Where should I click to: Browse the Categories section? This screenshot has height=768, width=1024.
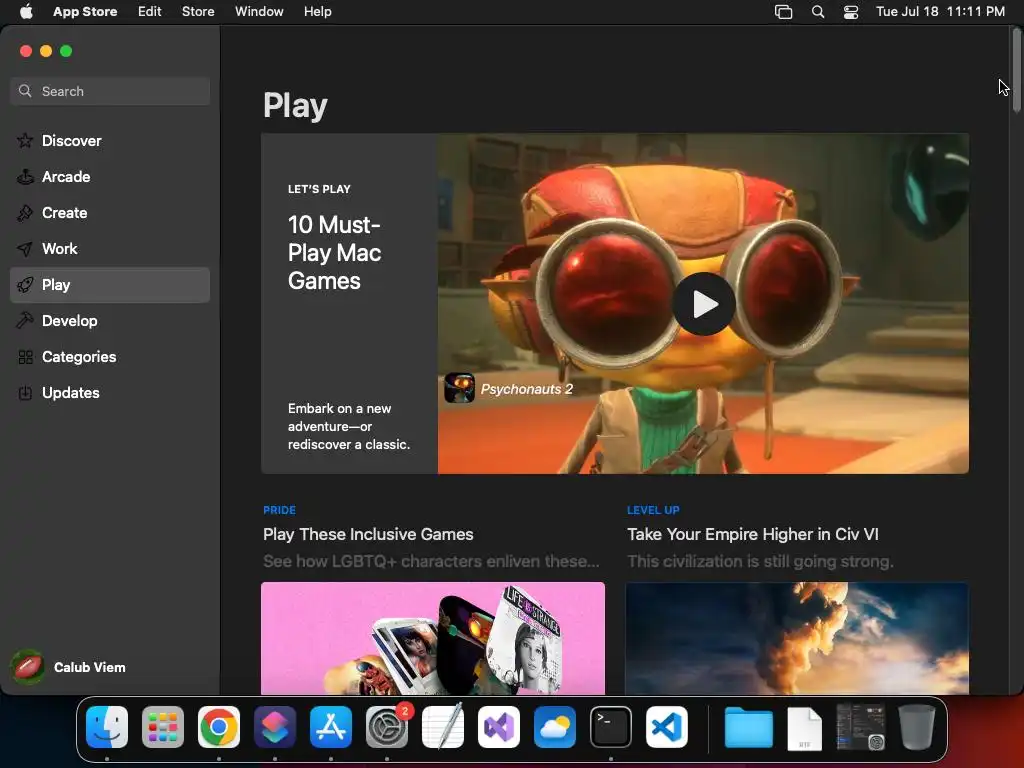110,357
